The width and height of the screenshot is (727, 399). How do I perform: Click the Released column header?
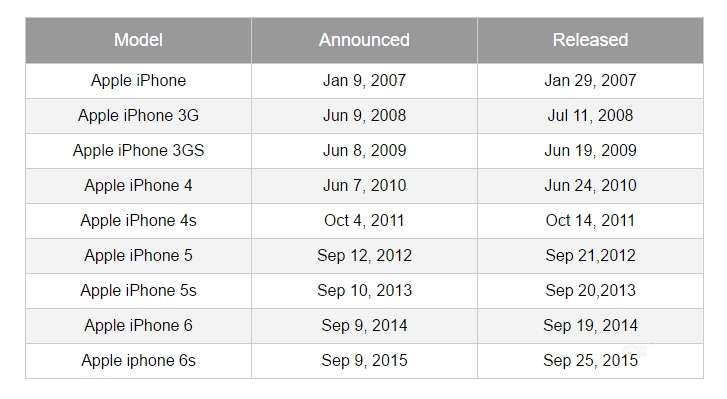[590, 40]
